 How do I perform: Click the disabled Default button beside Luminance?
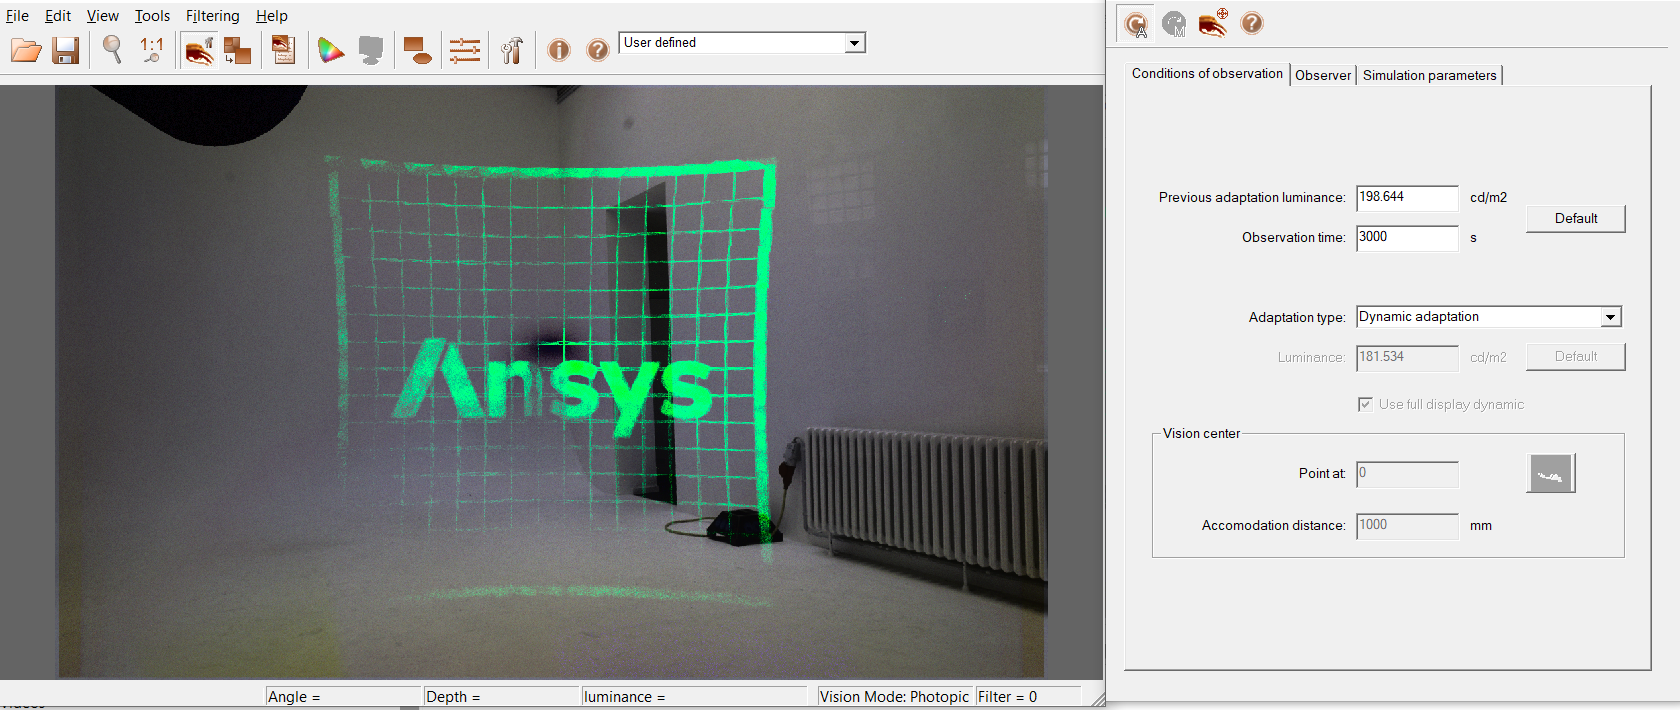(1576, 357)
